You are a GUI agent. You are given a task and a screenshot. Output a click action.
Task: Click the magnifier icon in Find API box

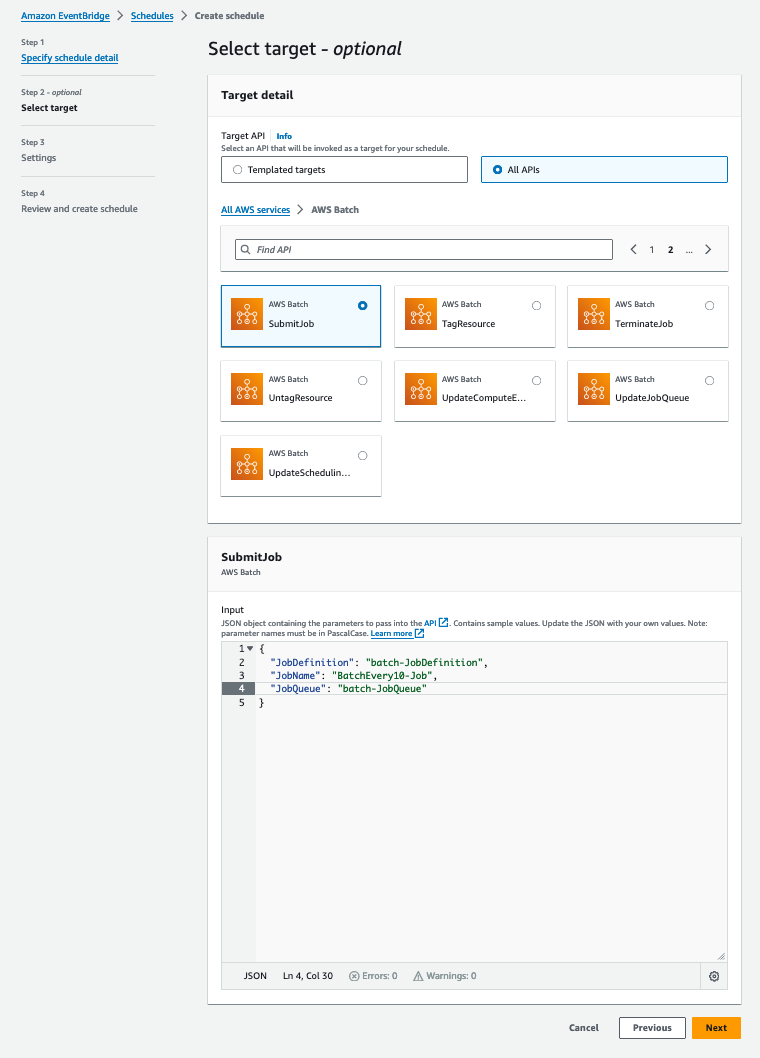243,248
